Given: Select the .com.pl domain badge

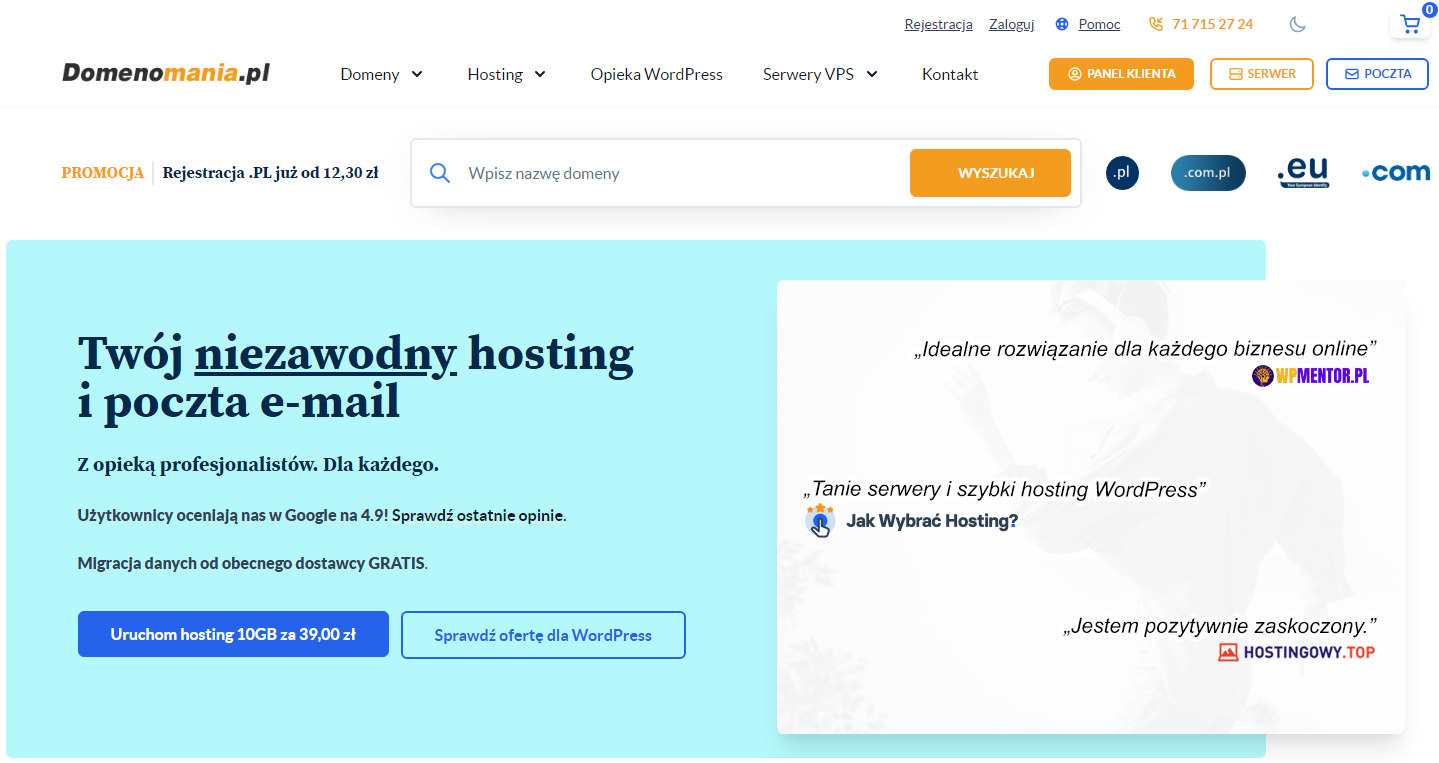Looking at the screenshot, I should [x=1208, y=173].
